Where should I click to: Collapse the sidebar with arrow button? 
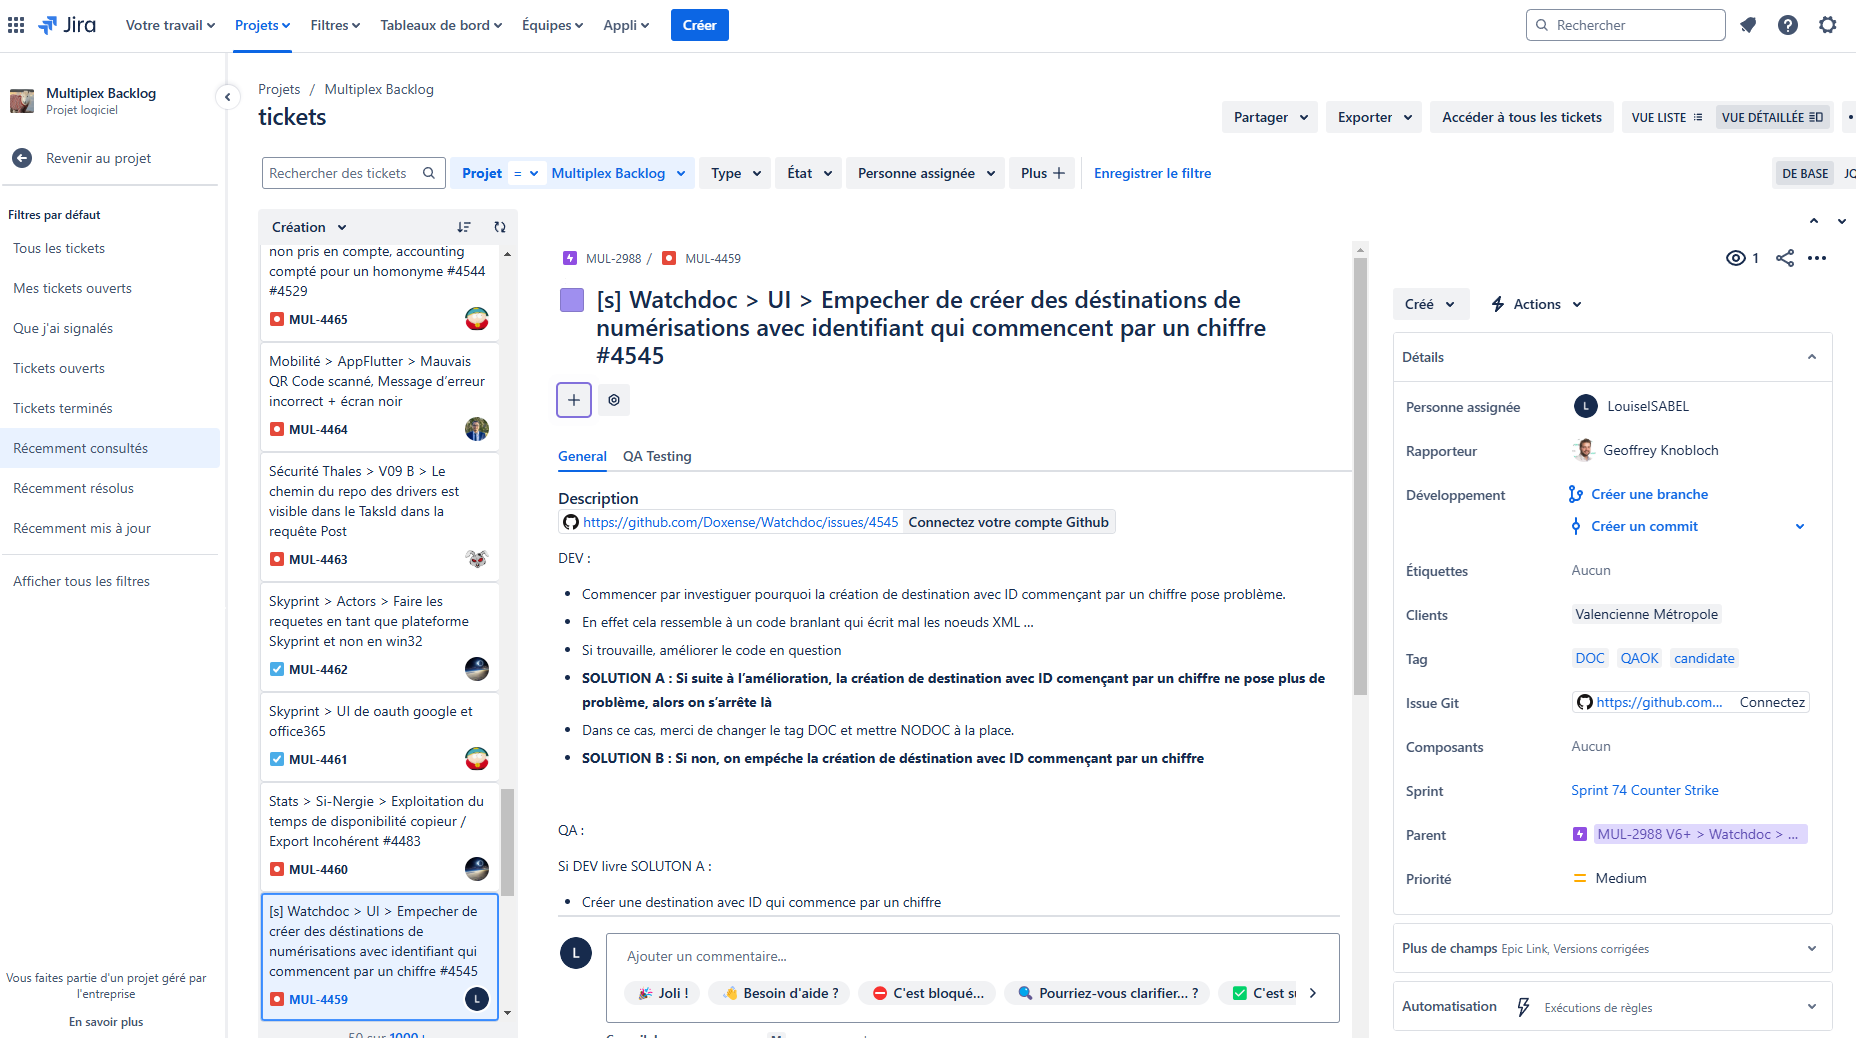(x=228, y=97)
